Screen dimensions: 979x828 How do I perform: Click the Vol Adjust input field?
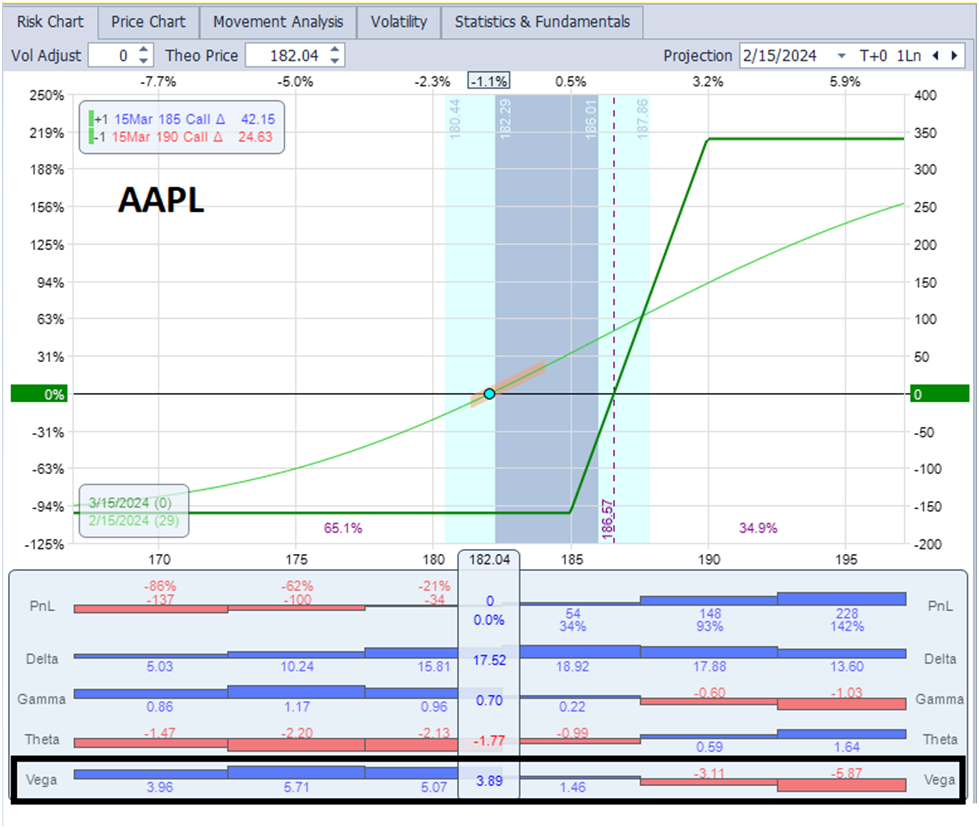(x=112, y=56)
